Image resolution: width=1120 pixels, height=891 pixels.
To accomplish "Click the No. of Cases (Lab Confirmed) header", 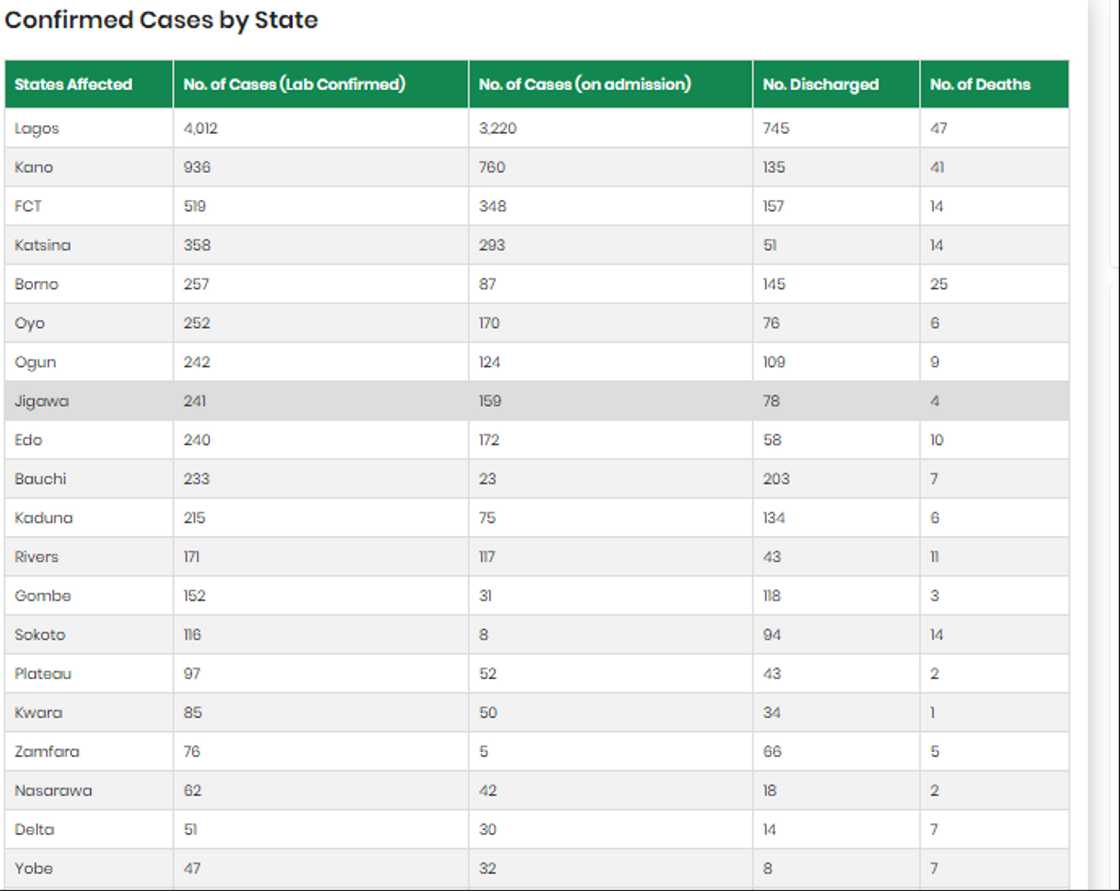I will pyautogui.click(x=294, y=85).
